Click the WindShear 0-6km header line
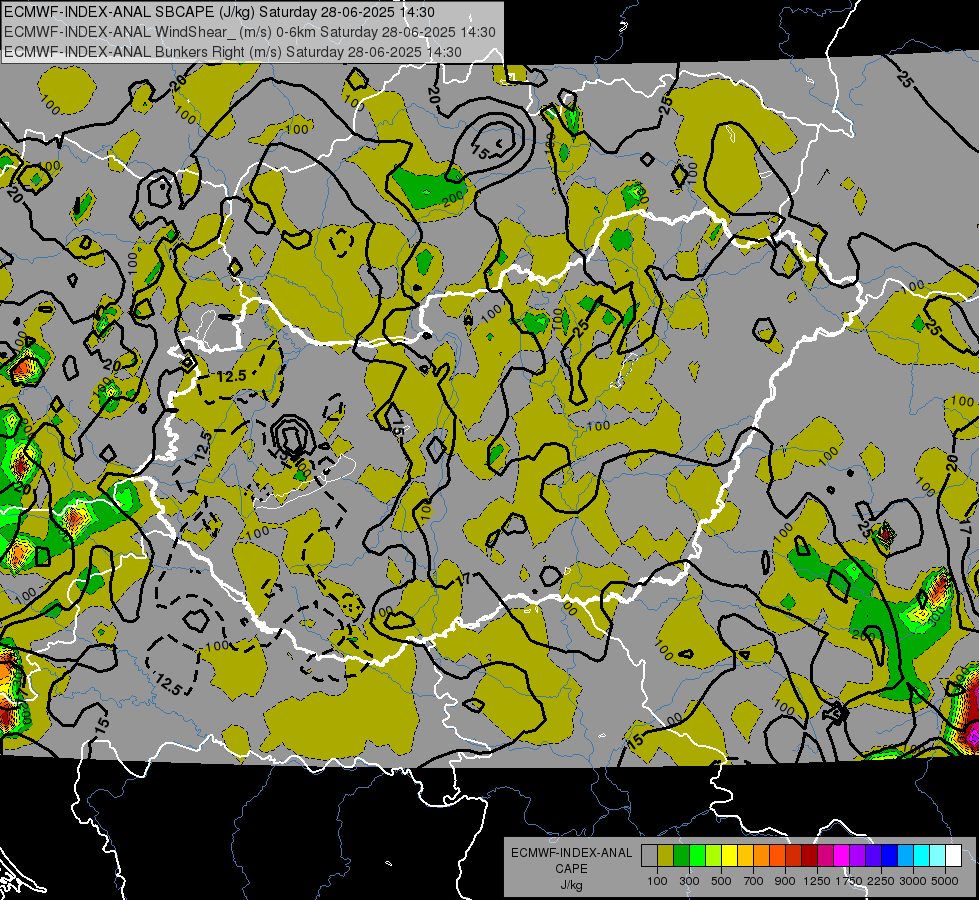 tap(249, 32)
